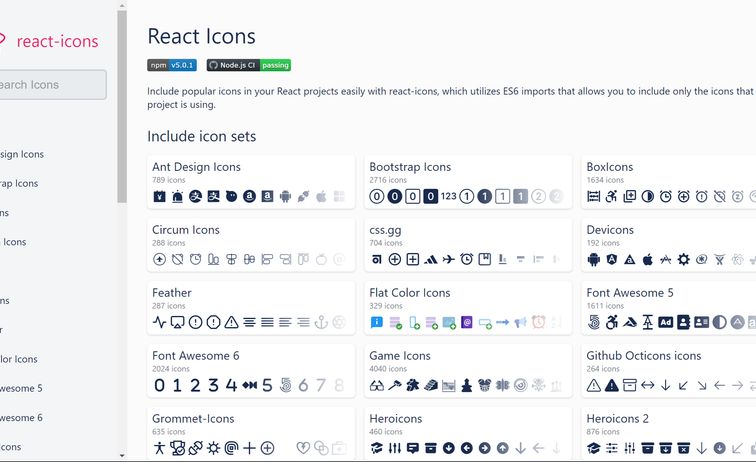Image resolution: width=756 pixels, height=462 pixels.
Task: Open Font Awesome 5 card title
Action: point(630,293)
